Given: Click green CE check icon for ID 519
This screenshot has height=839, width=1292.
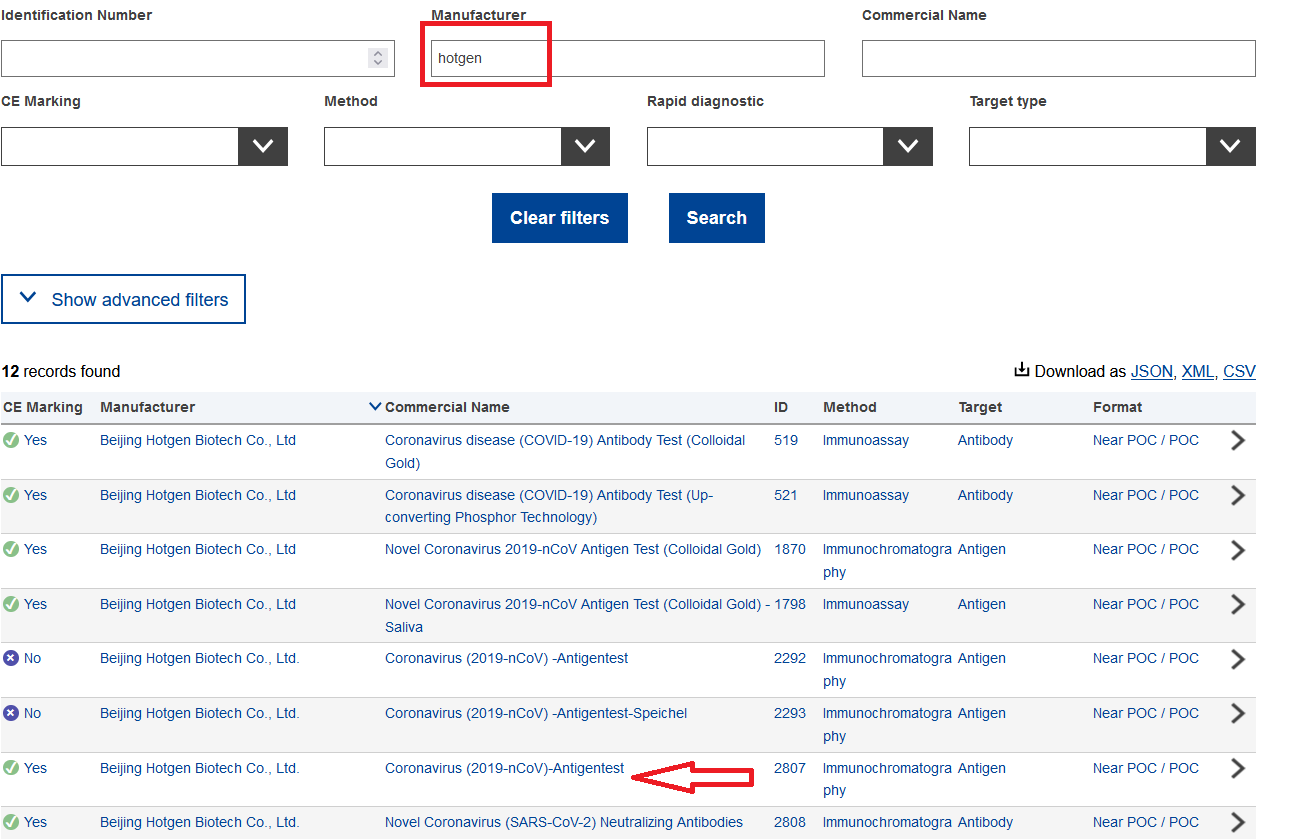Looking at the screenshot, I should (11, 440).
